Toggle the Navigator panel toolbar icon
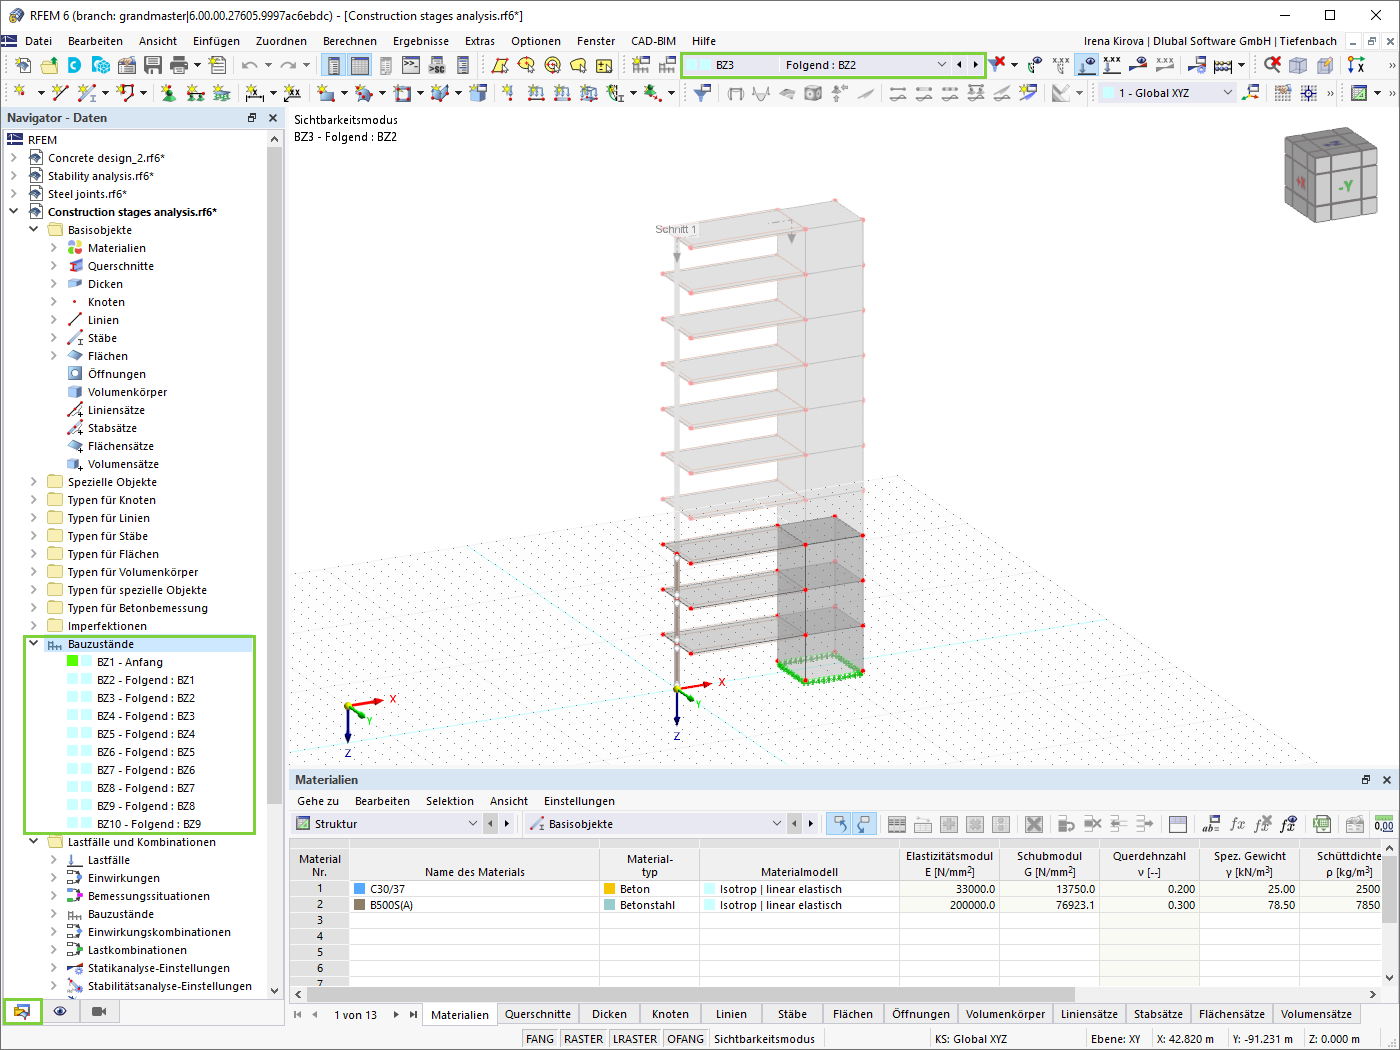The width and height of the screenshot is (1400, 1050). coord(333,65)
